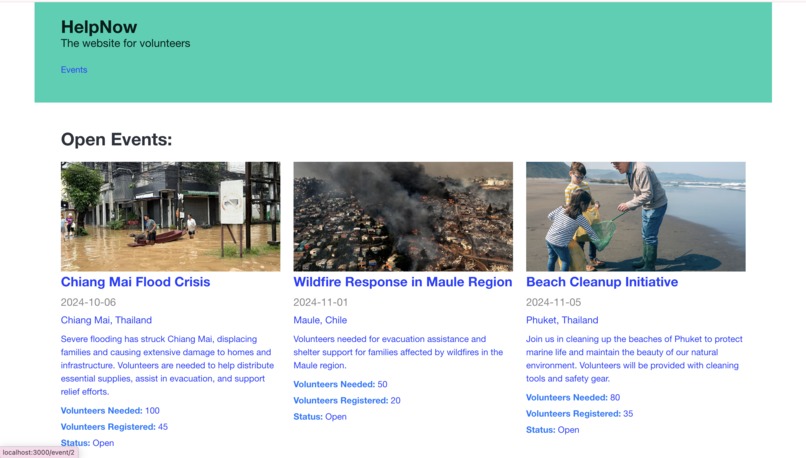Open the Events navigation link
This screenshot has height=458, width=806.
point(74,69)
